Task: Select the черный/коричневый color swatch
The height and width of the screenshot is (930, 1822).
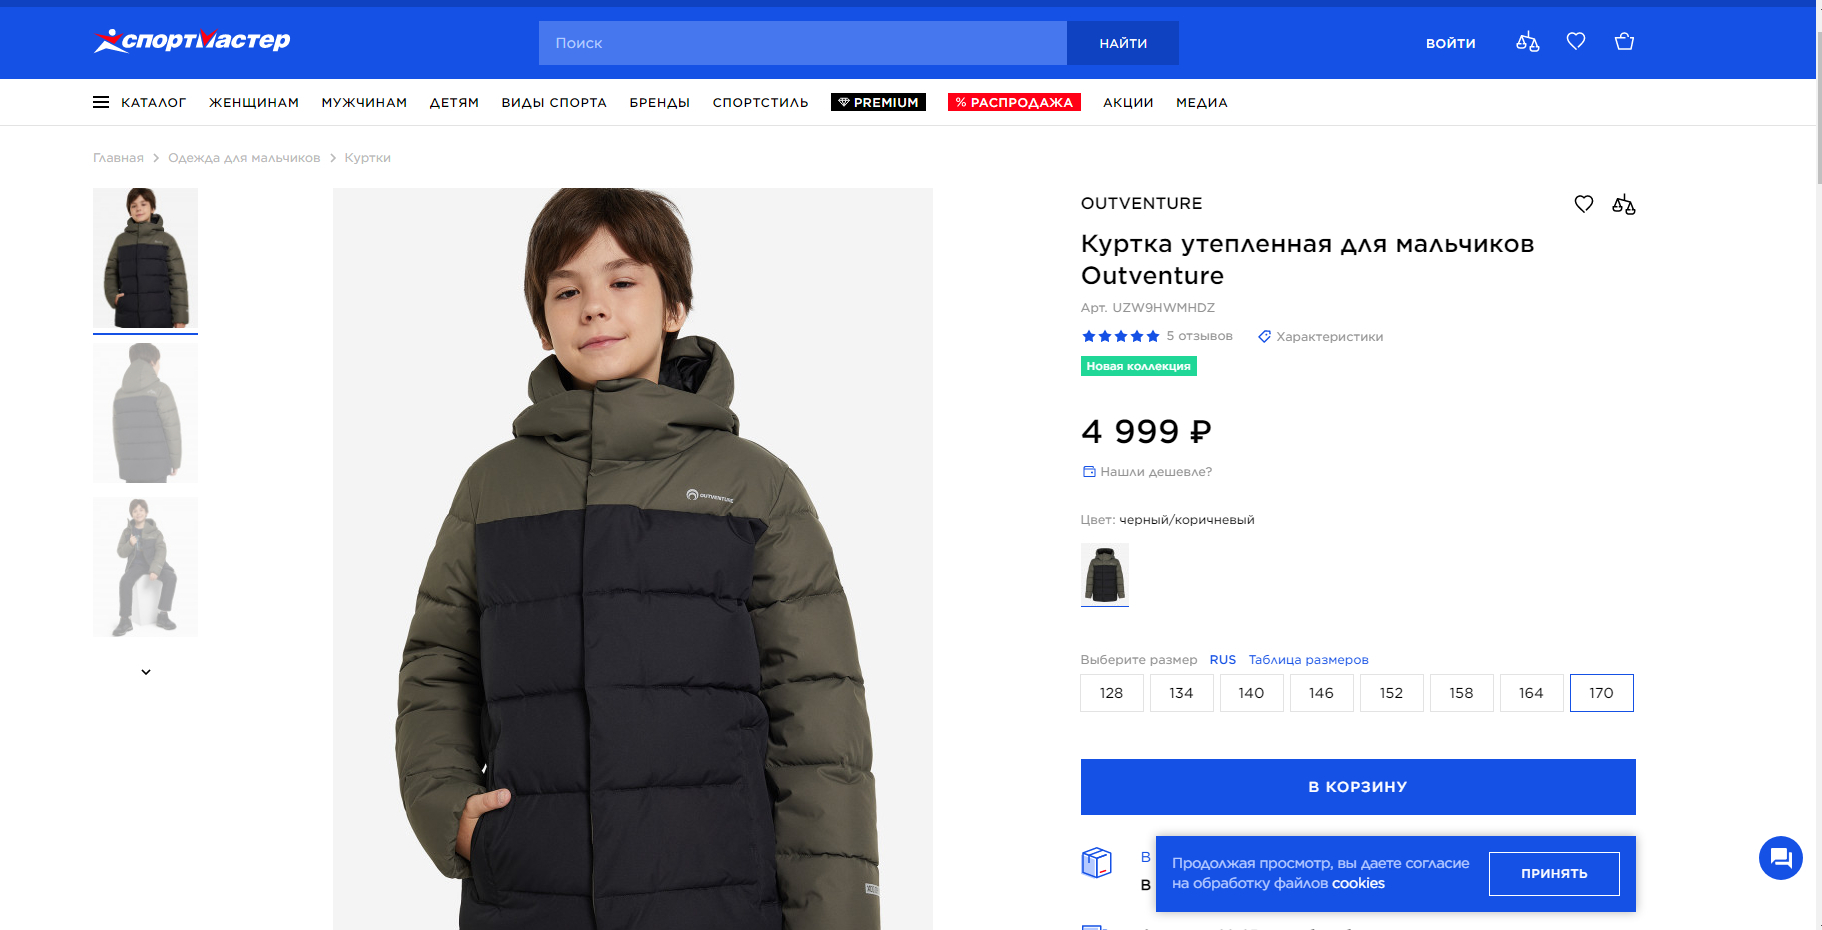Action: coord(1104,573)
